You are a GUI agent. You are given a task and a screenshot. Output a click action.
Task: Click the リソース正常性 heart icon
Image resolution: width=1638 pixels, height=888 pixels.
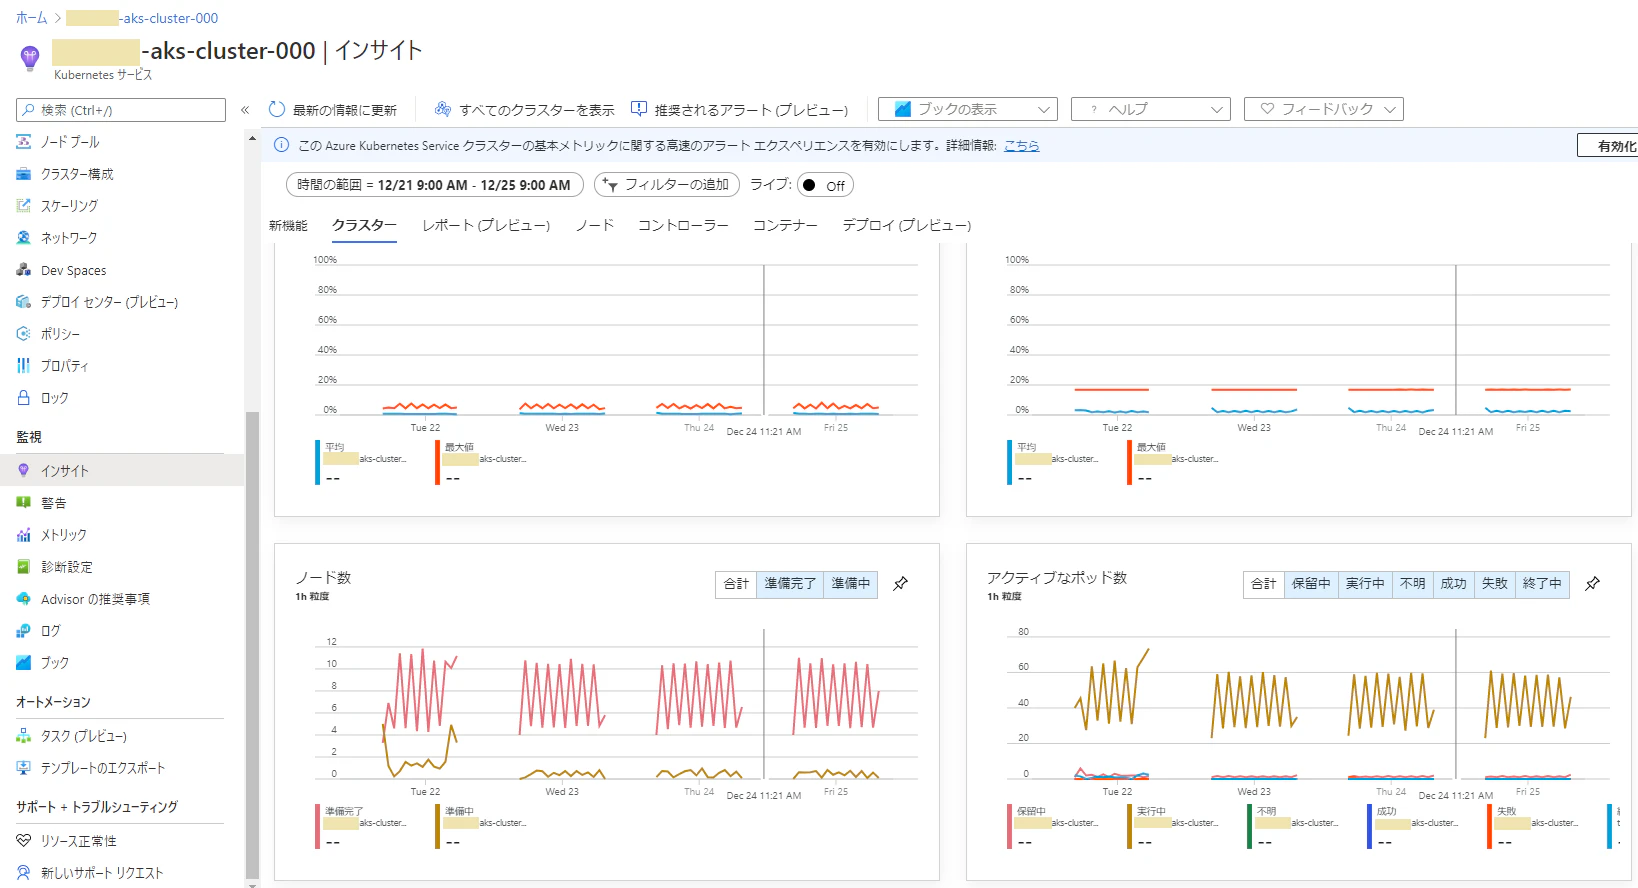[x=24, y=841]
